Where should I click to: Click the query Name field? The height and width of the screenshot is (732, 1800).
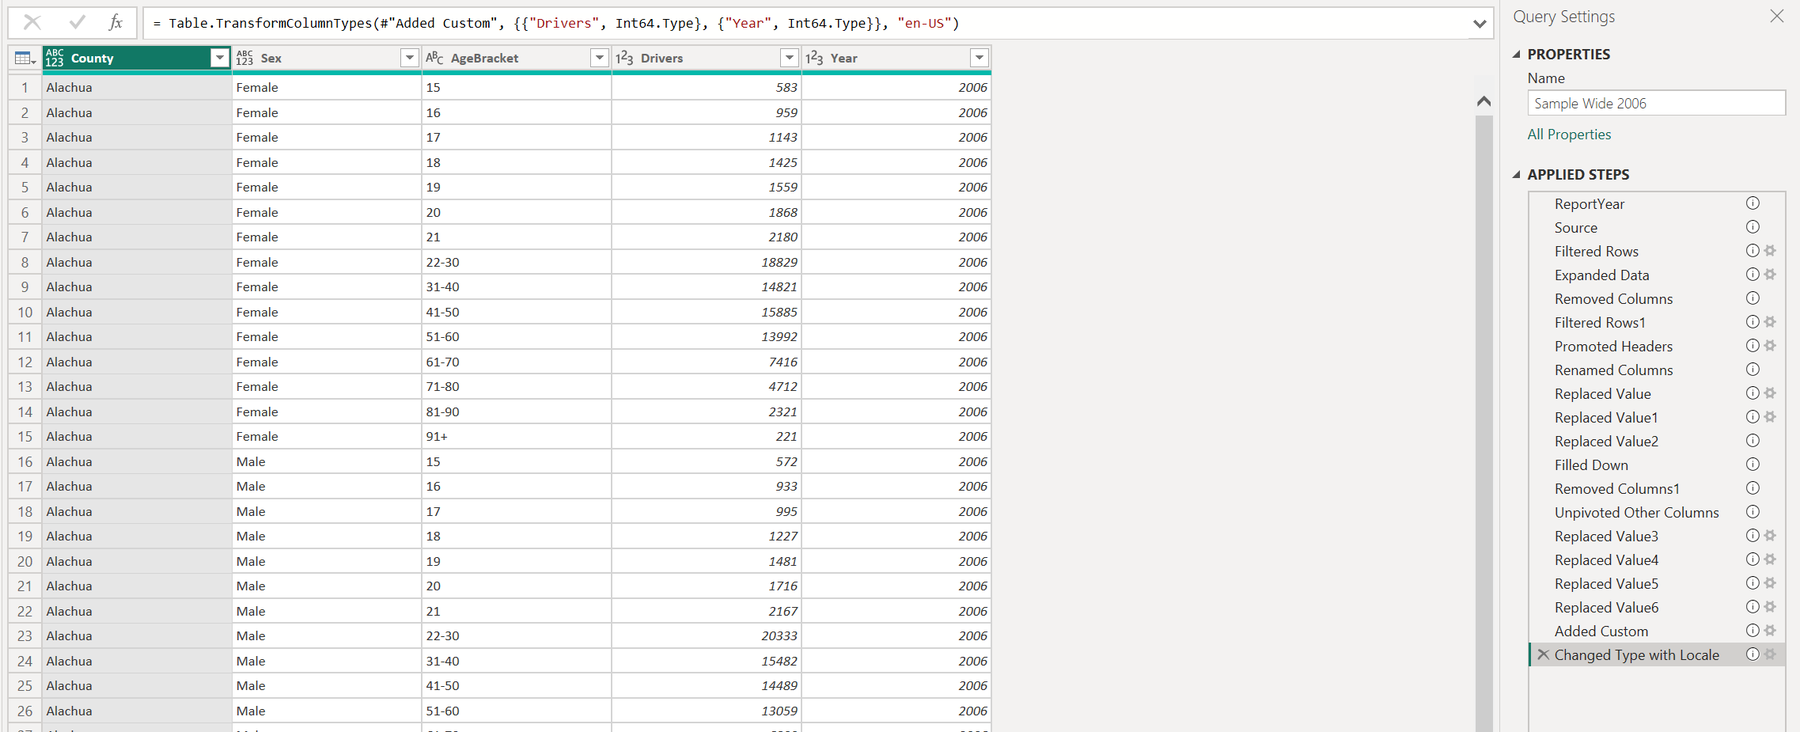(x=1656, y=103)
